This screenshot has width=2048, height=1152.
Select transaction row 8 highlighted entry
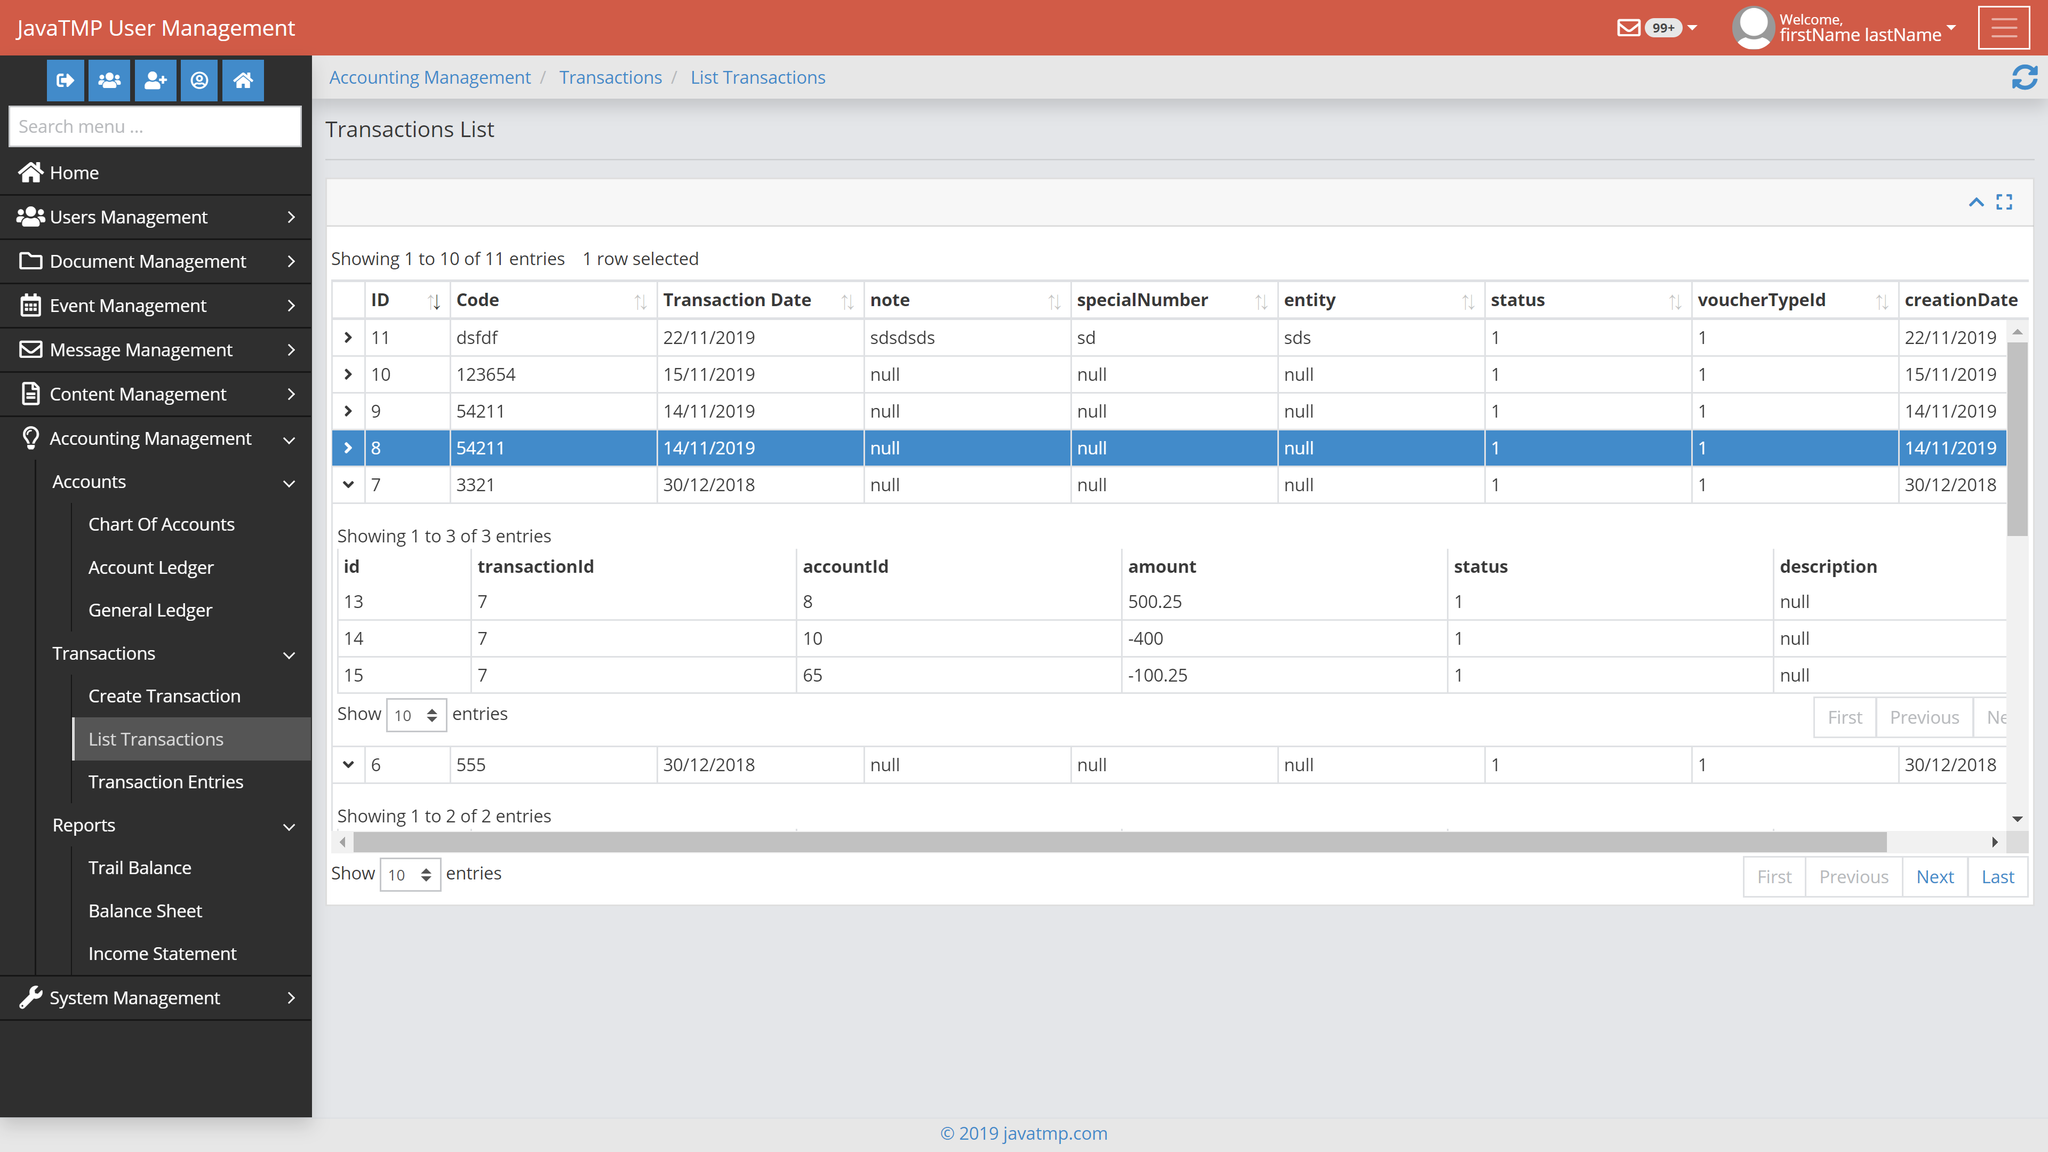[x=1176, y=447]
